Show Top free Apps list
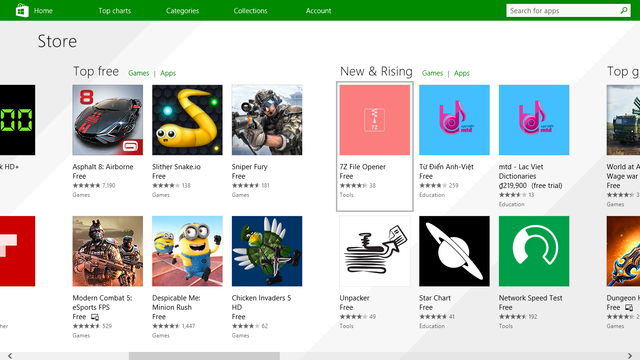 pos(168,73)
